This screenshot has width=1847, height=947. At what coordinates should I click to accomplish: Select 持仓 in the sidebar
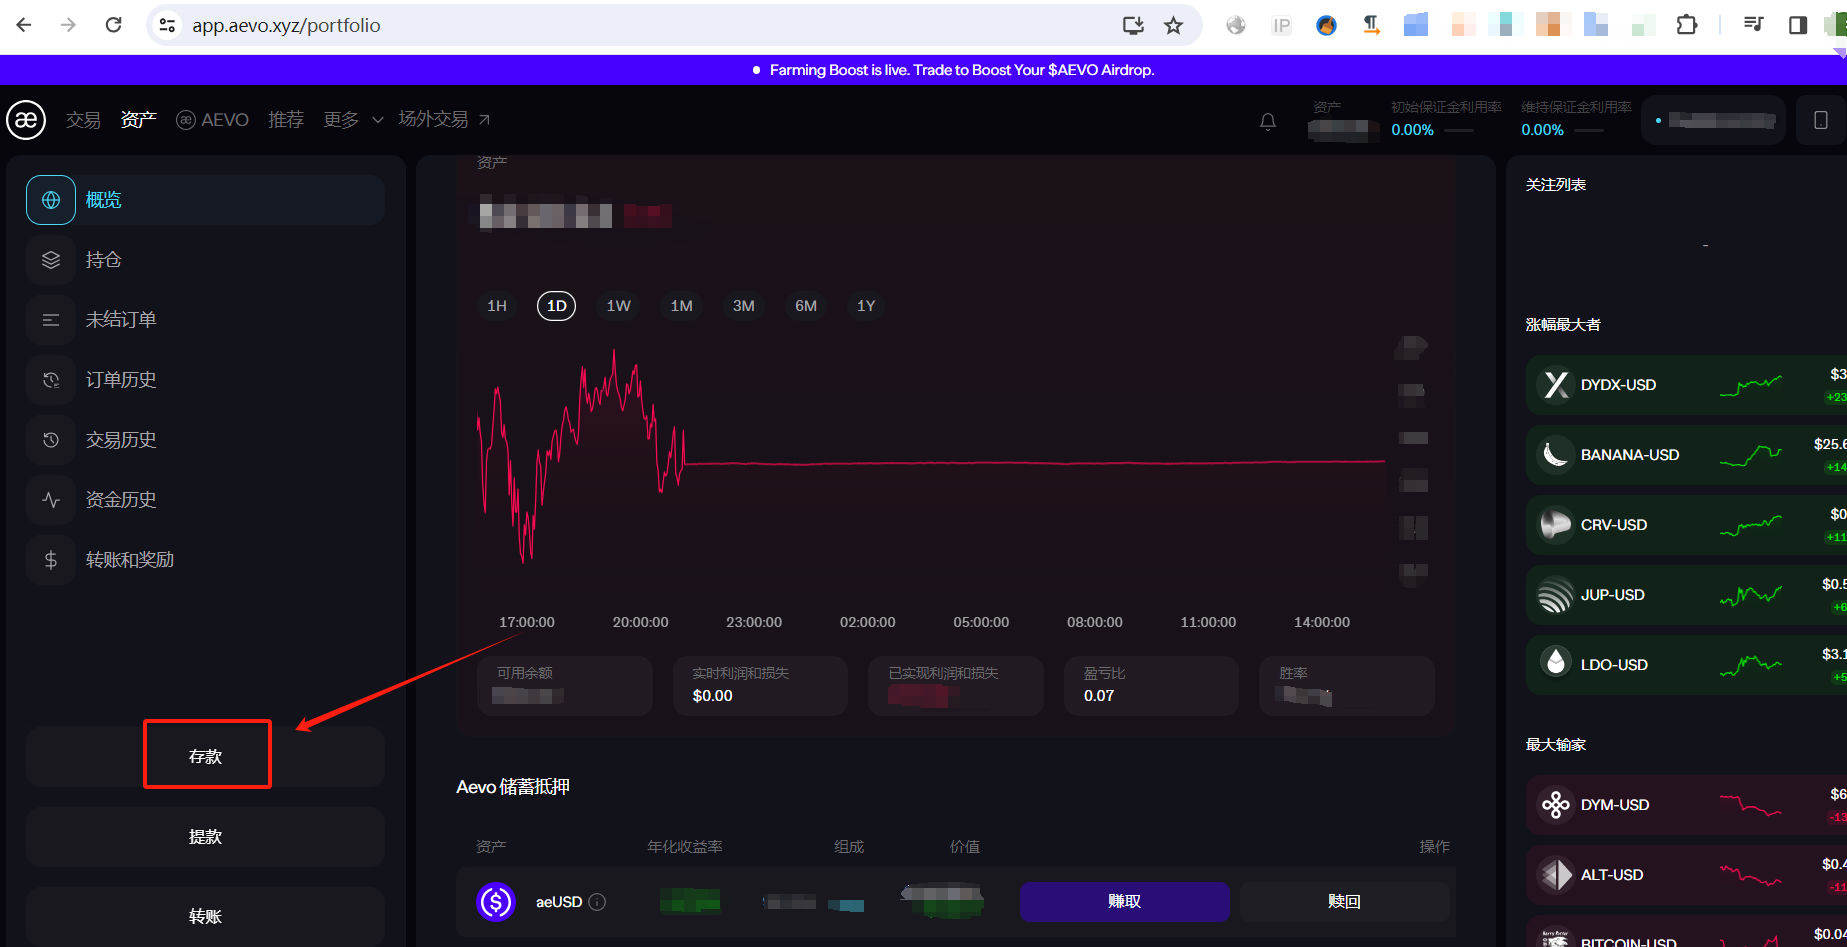[x=205, y=260]
